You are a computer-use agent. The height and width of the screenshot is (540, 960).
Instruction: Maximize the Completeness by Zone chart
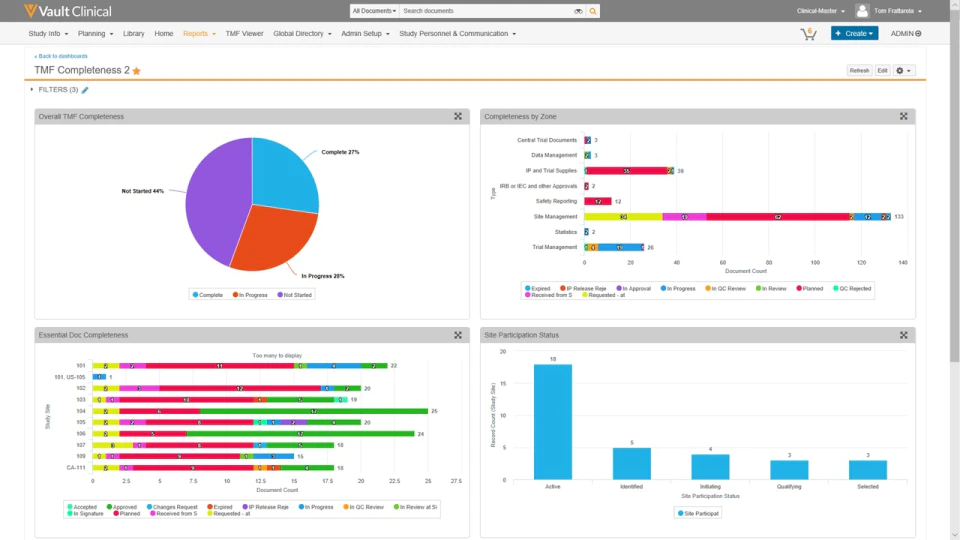904,116
